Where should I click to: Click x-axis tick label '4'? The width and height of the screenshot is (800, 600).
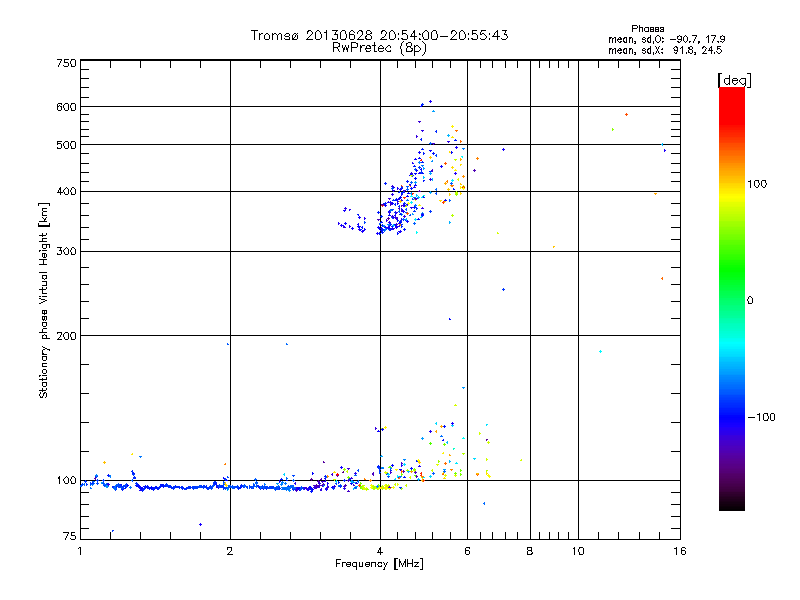click(380, 551)
